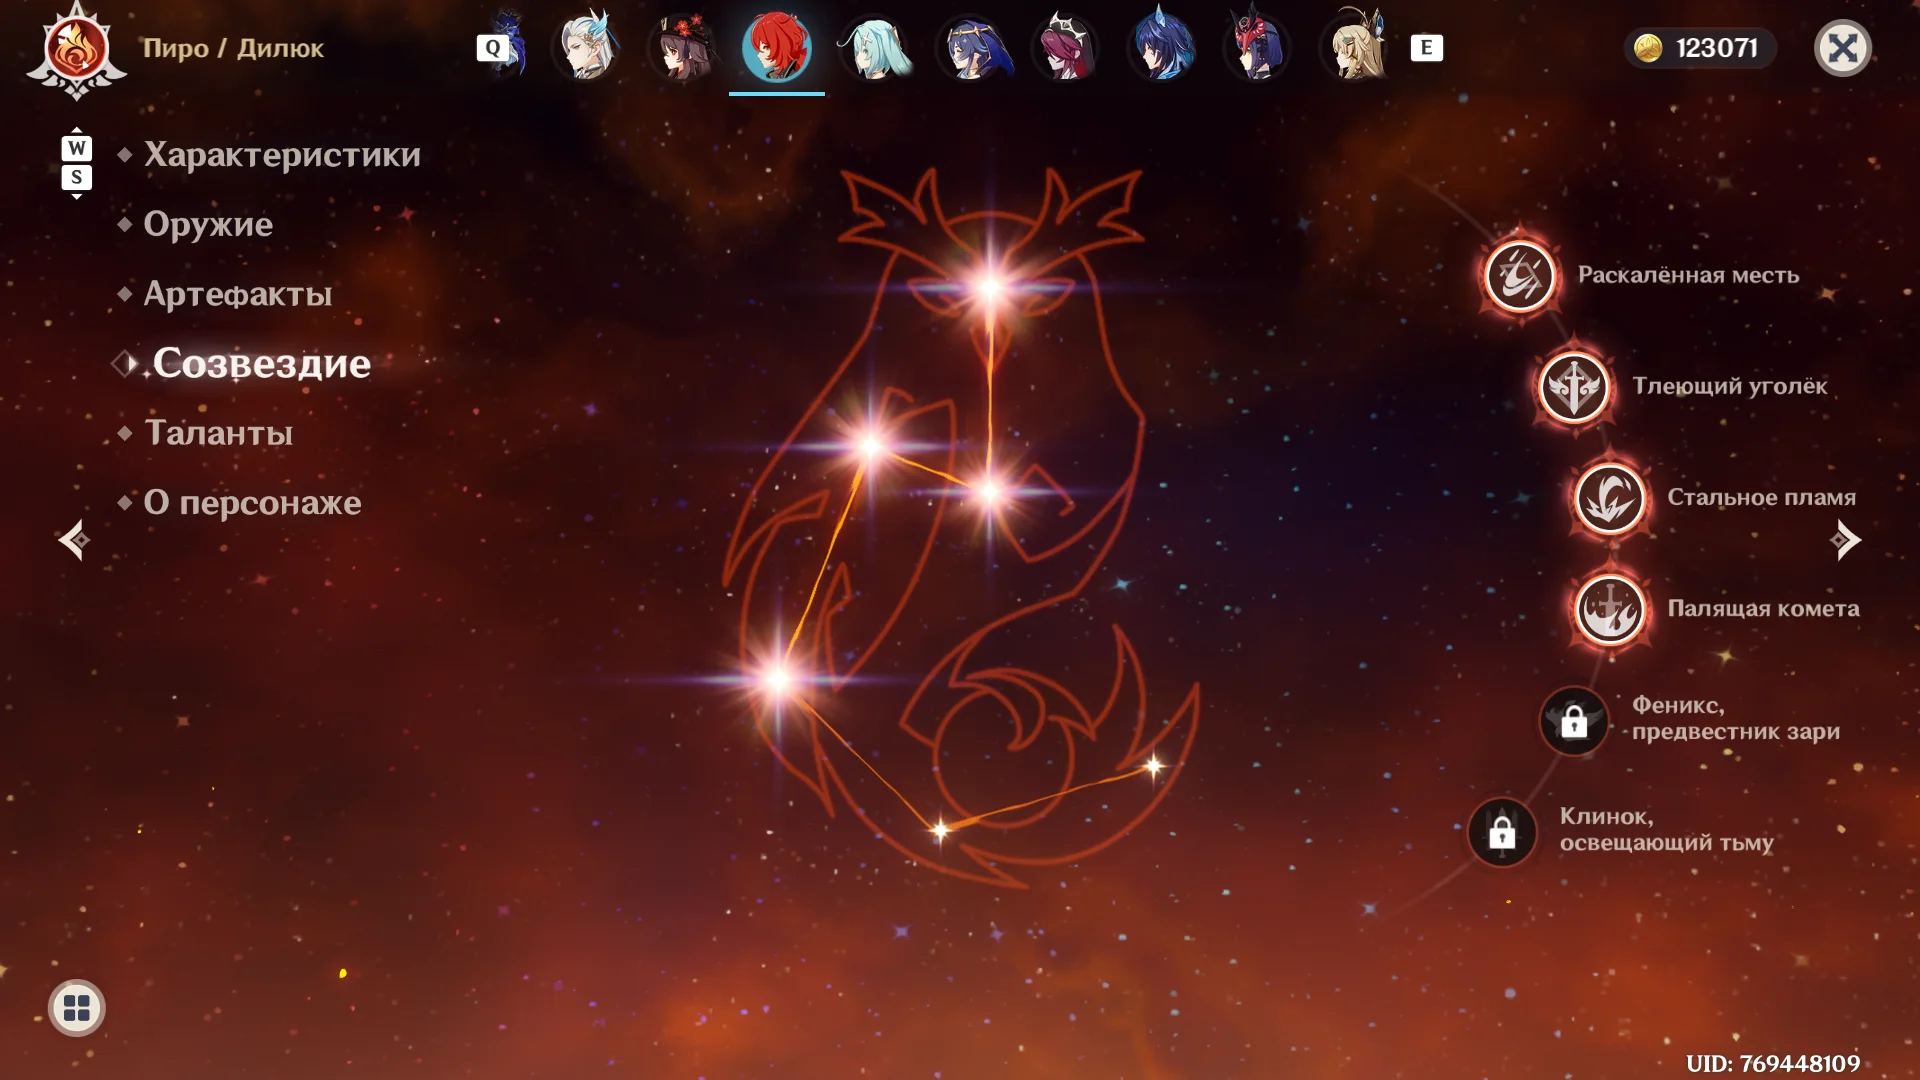The height and width of the screenshot is (1080, 1920).
Task: Select the portrait with red-flowered hat
Action: [681, 46]
